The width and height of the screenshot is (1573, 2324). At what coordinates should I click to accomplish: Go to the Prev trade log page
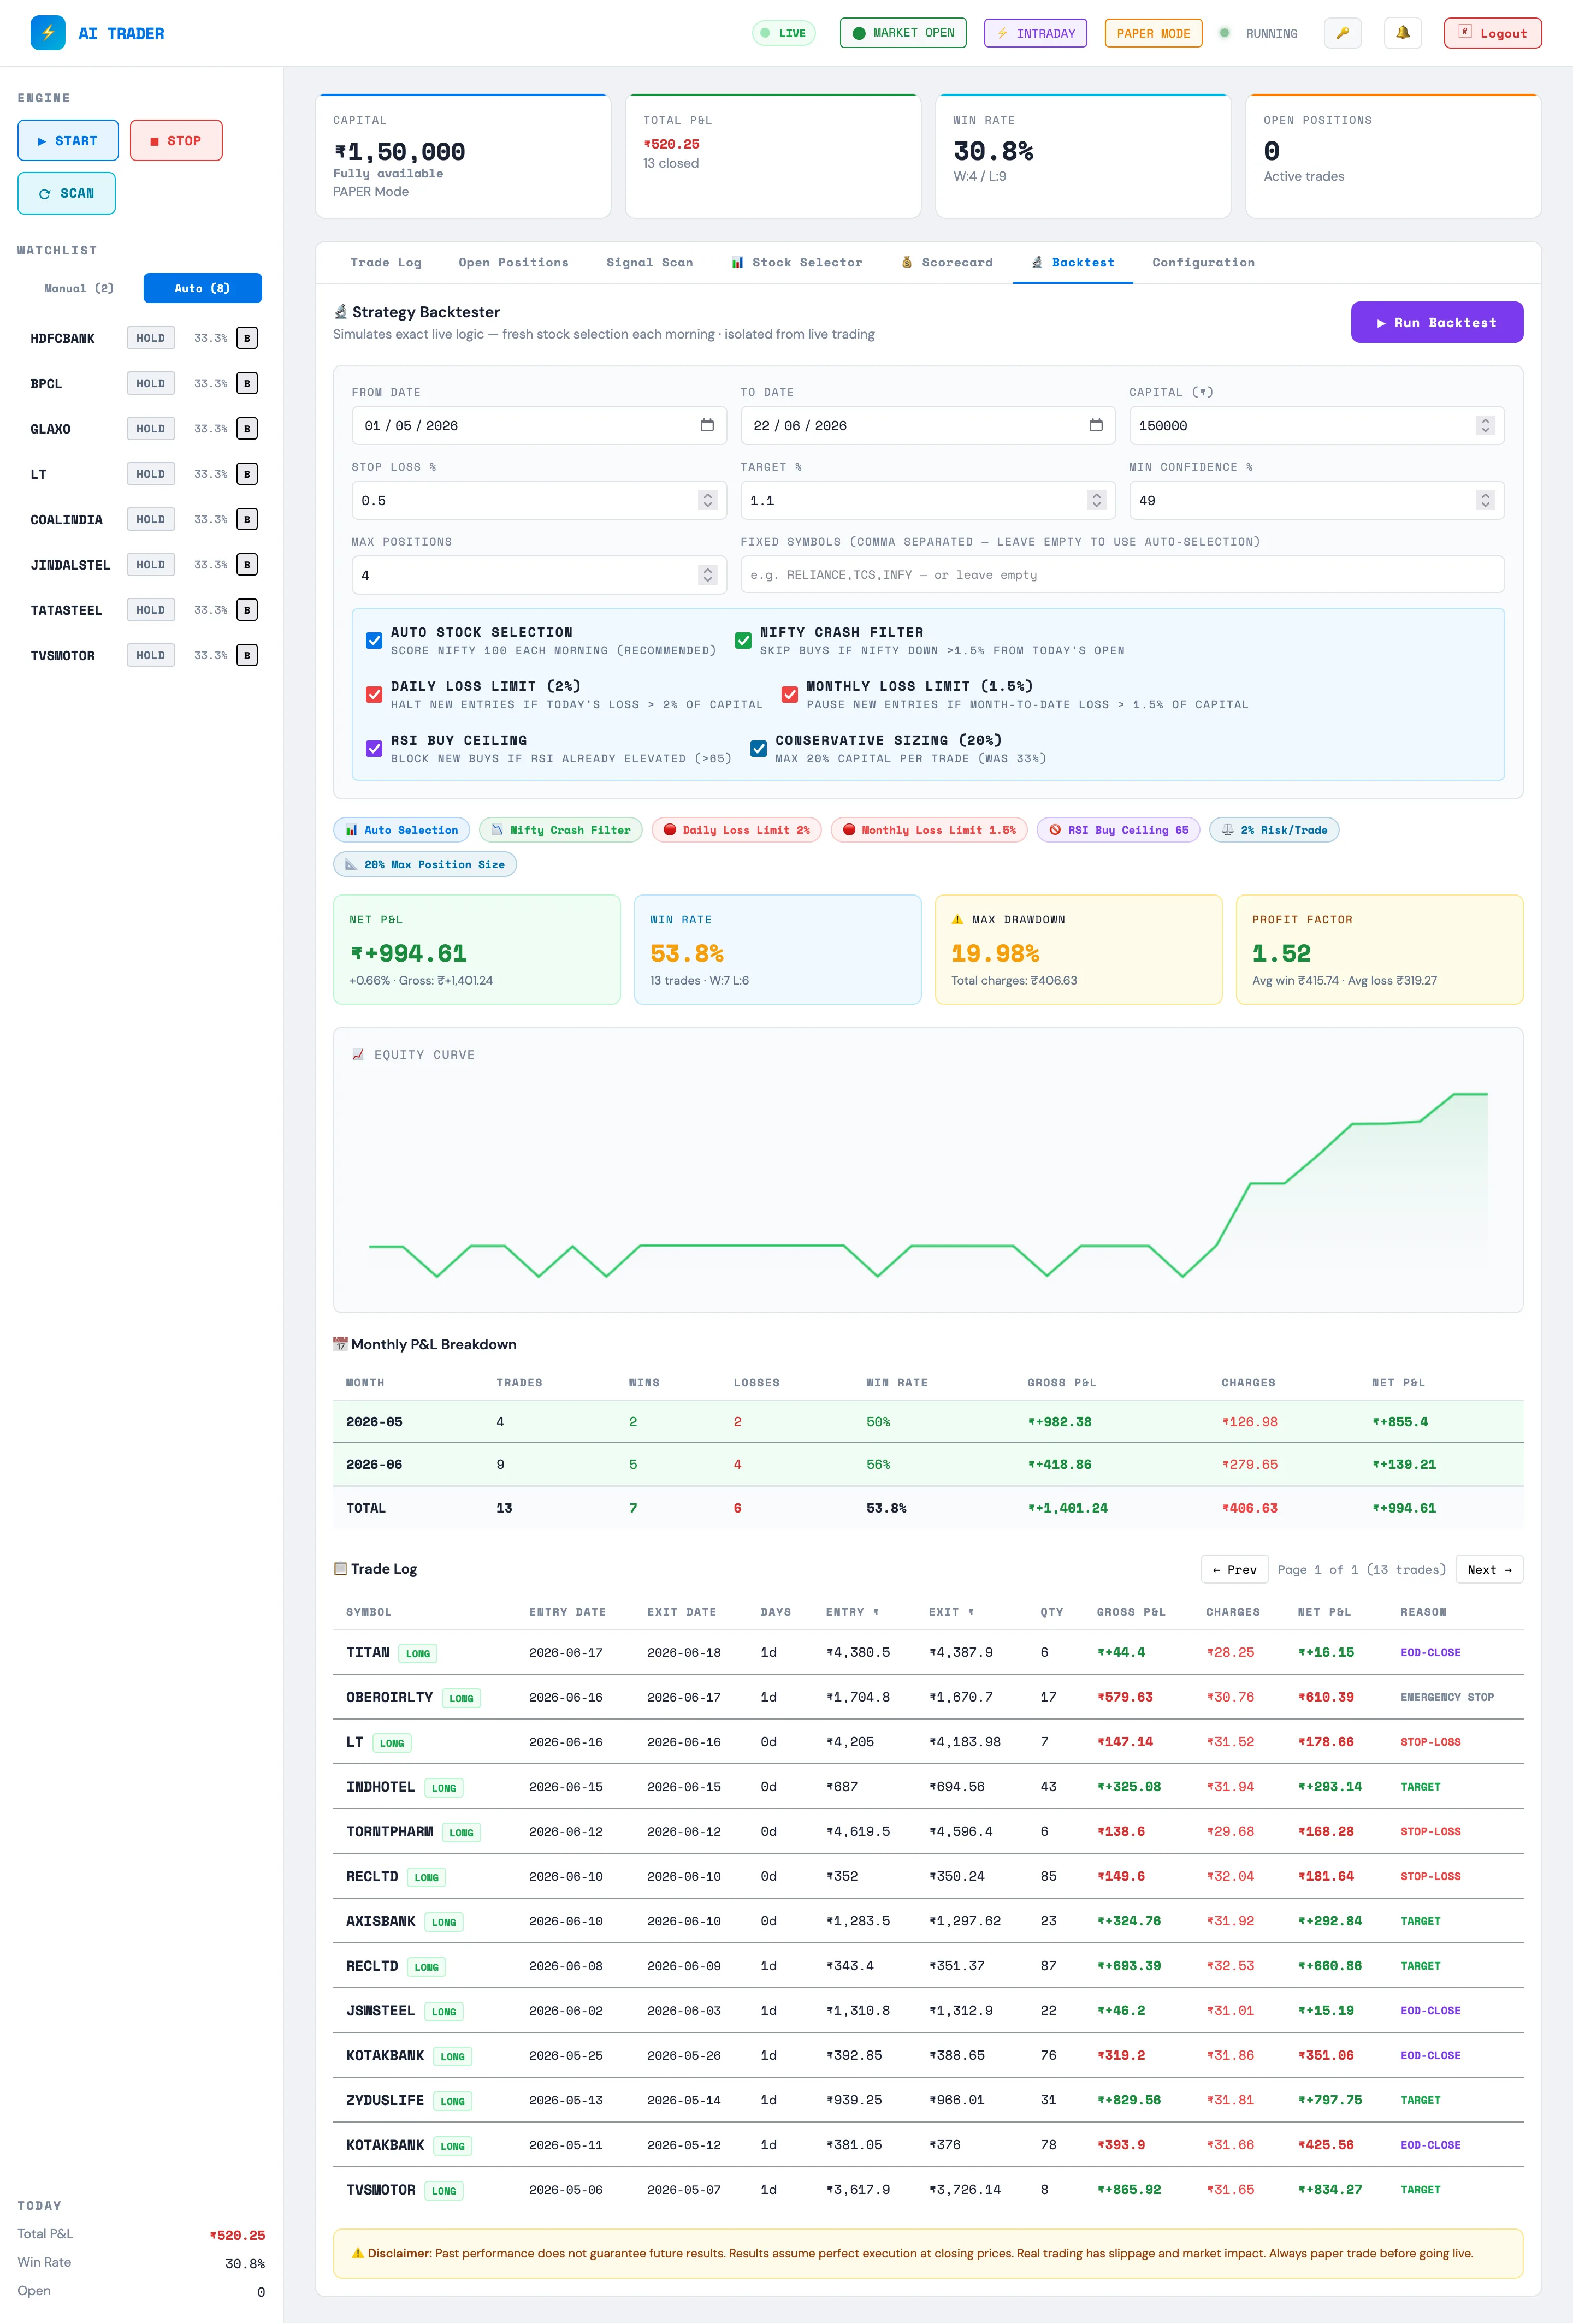coord(1234,1569)
